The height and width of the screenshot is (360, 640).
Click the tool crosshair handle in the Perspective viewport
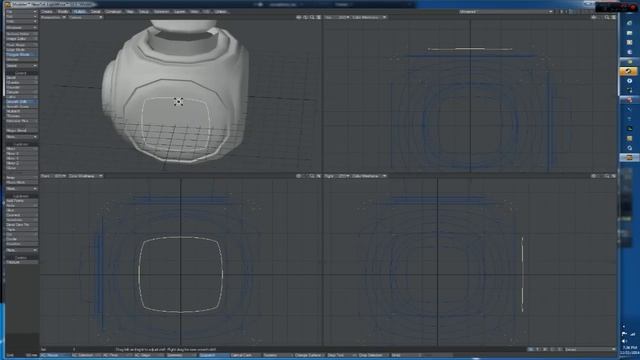coord(178,102)
